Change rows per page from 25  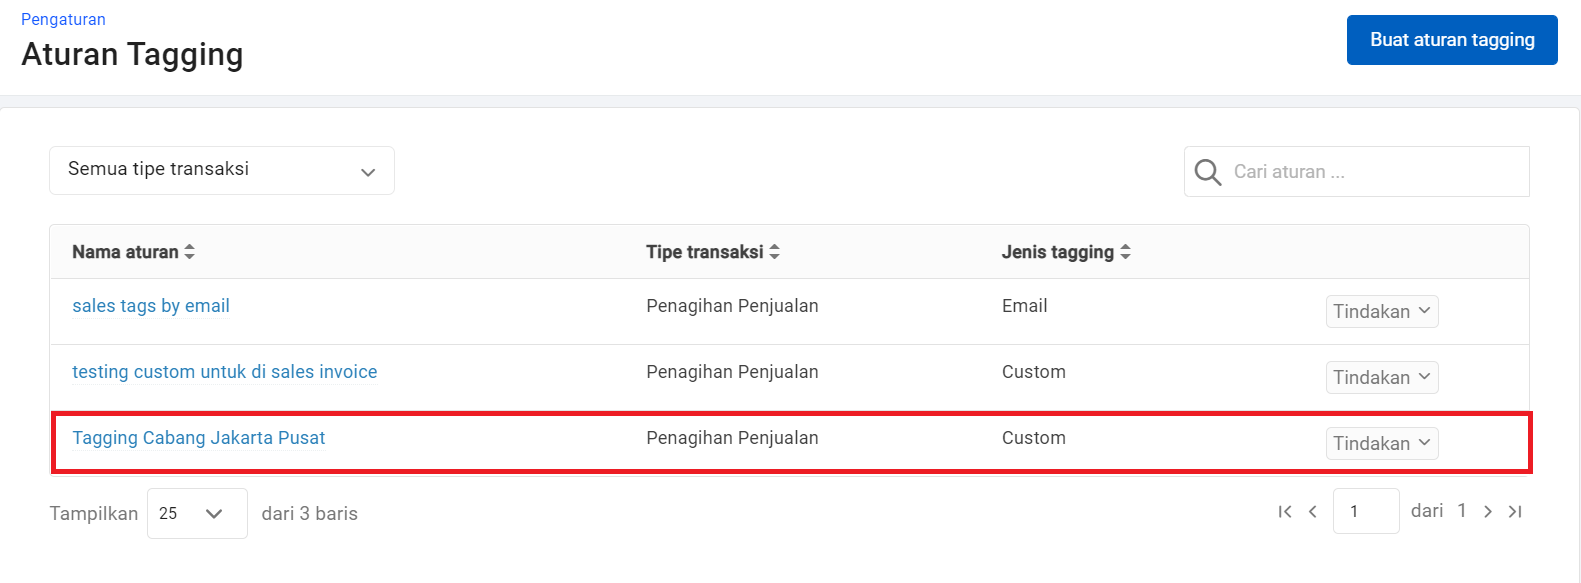point(196,514)
